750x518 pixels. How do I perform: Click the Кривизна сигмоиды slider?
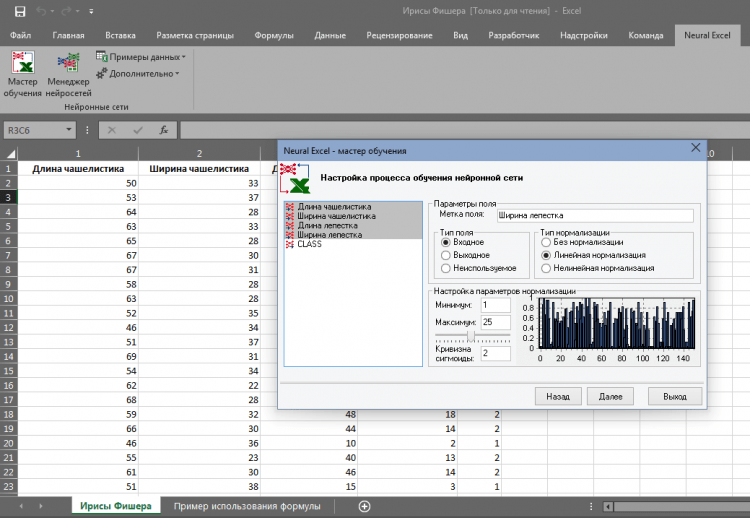pos(471,336)
